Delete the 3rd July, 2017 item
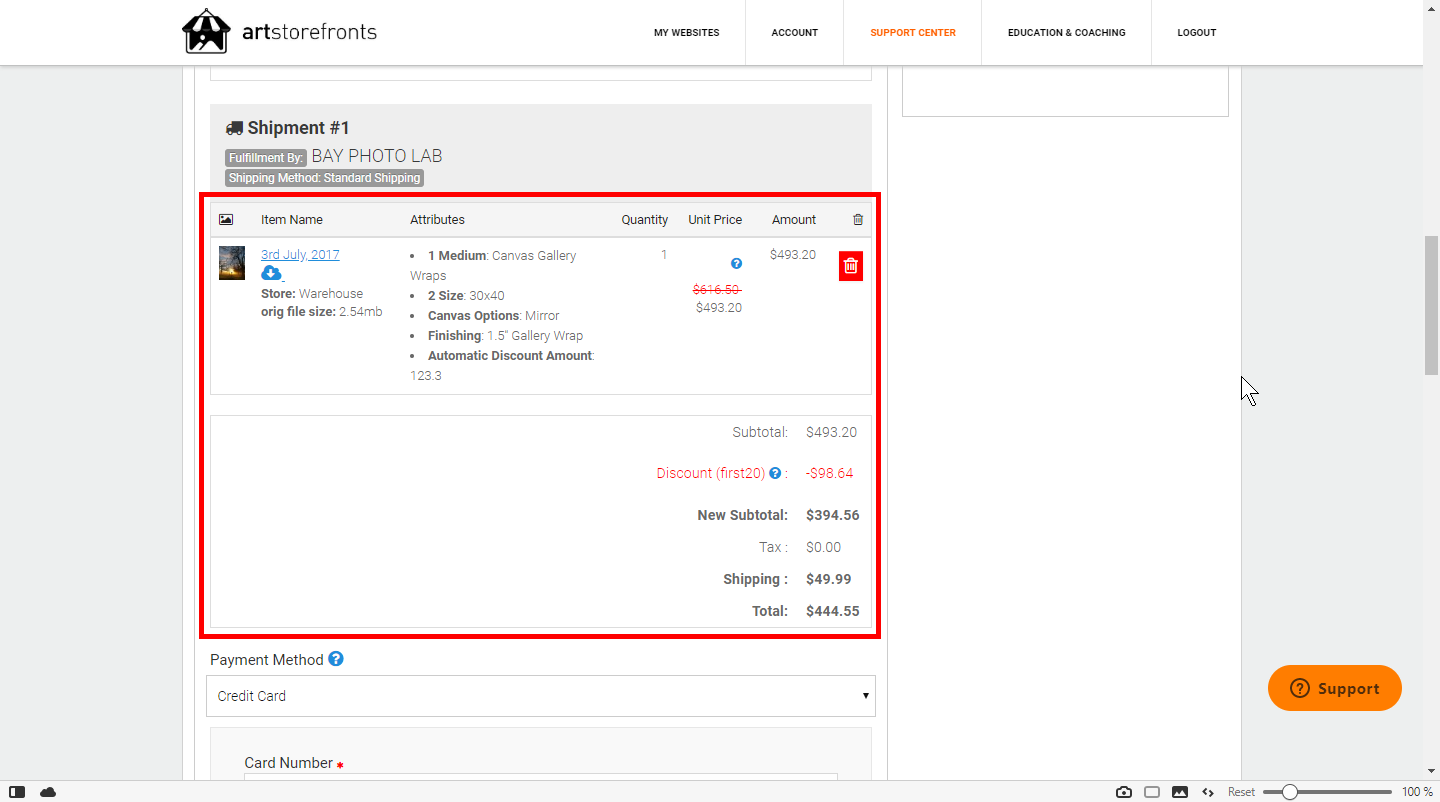 point(851,266)
